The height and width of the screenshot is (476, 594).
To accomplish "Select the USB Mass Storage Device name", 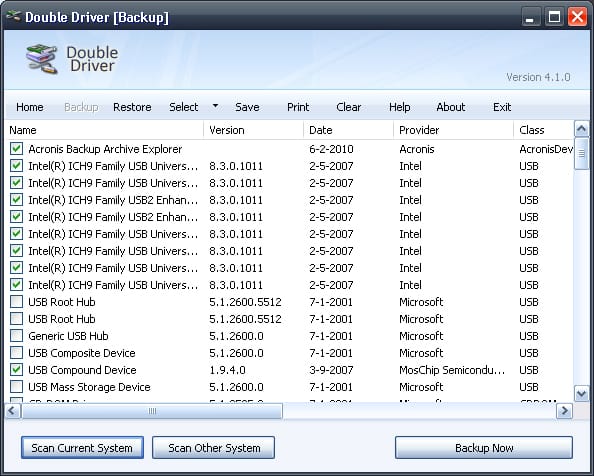I will coord(89,387).
